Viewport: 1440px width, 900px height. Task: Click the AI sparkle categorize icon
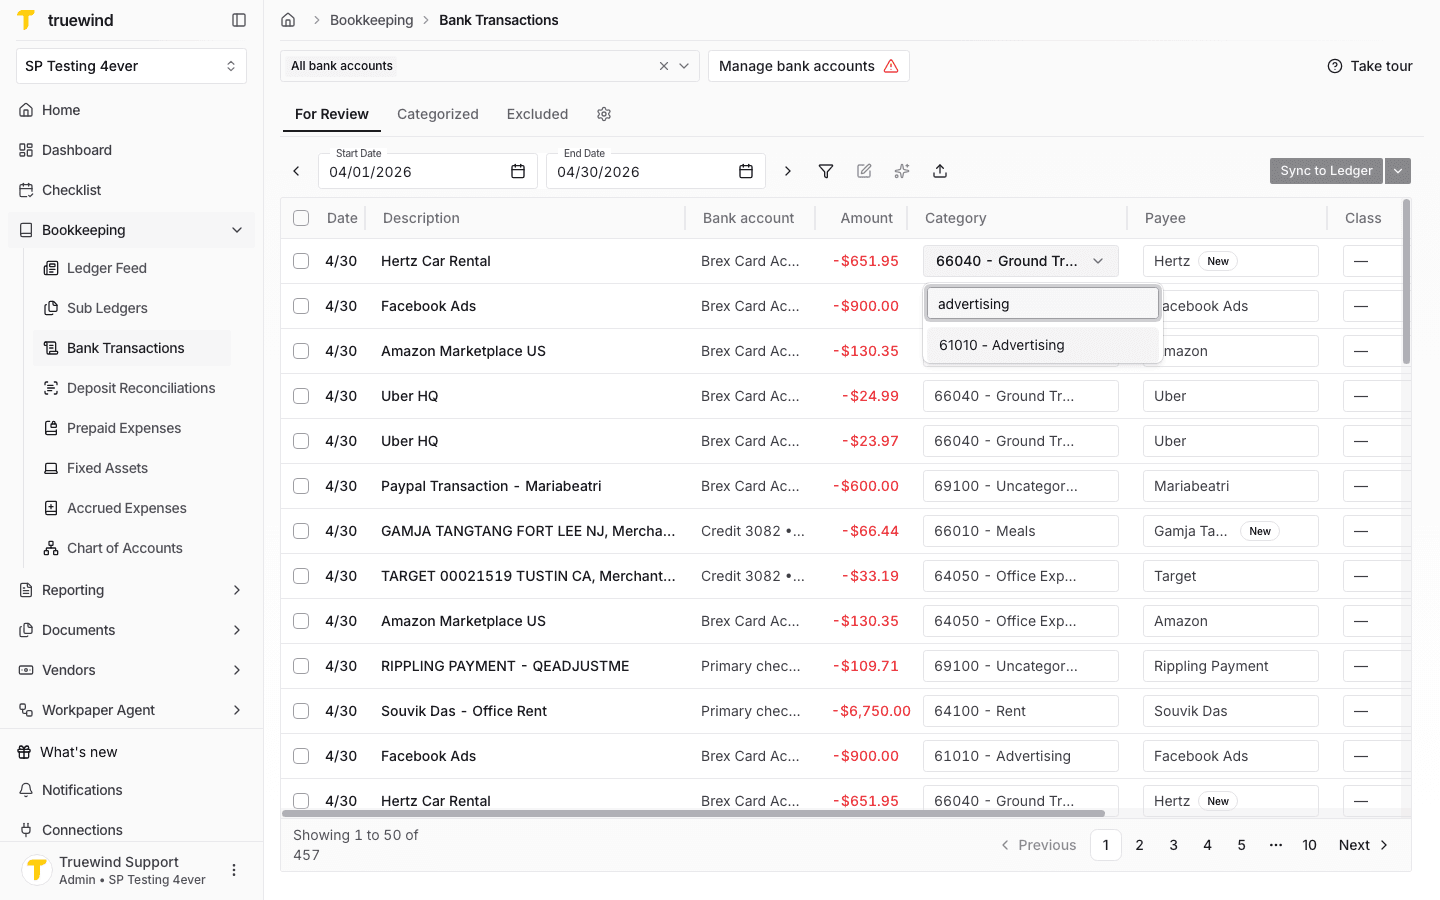[902, 171]
